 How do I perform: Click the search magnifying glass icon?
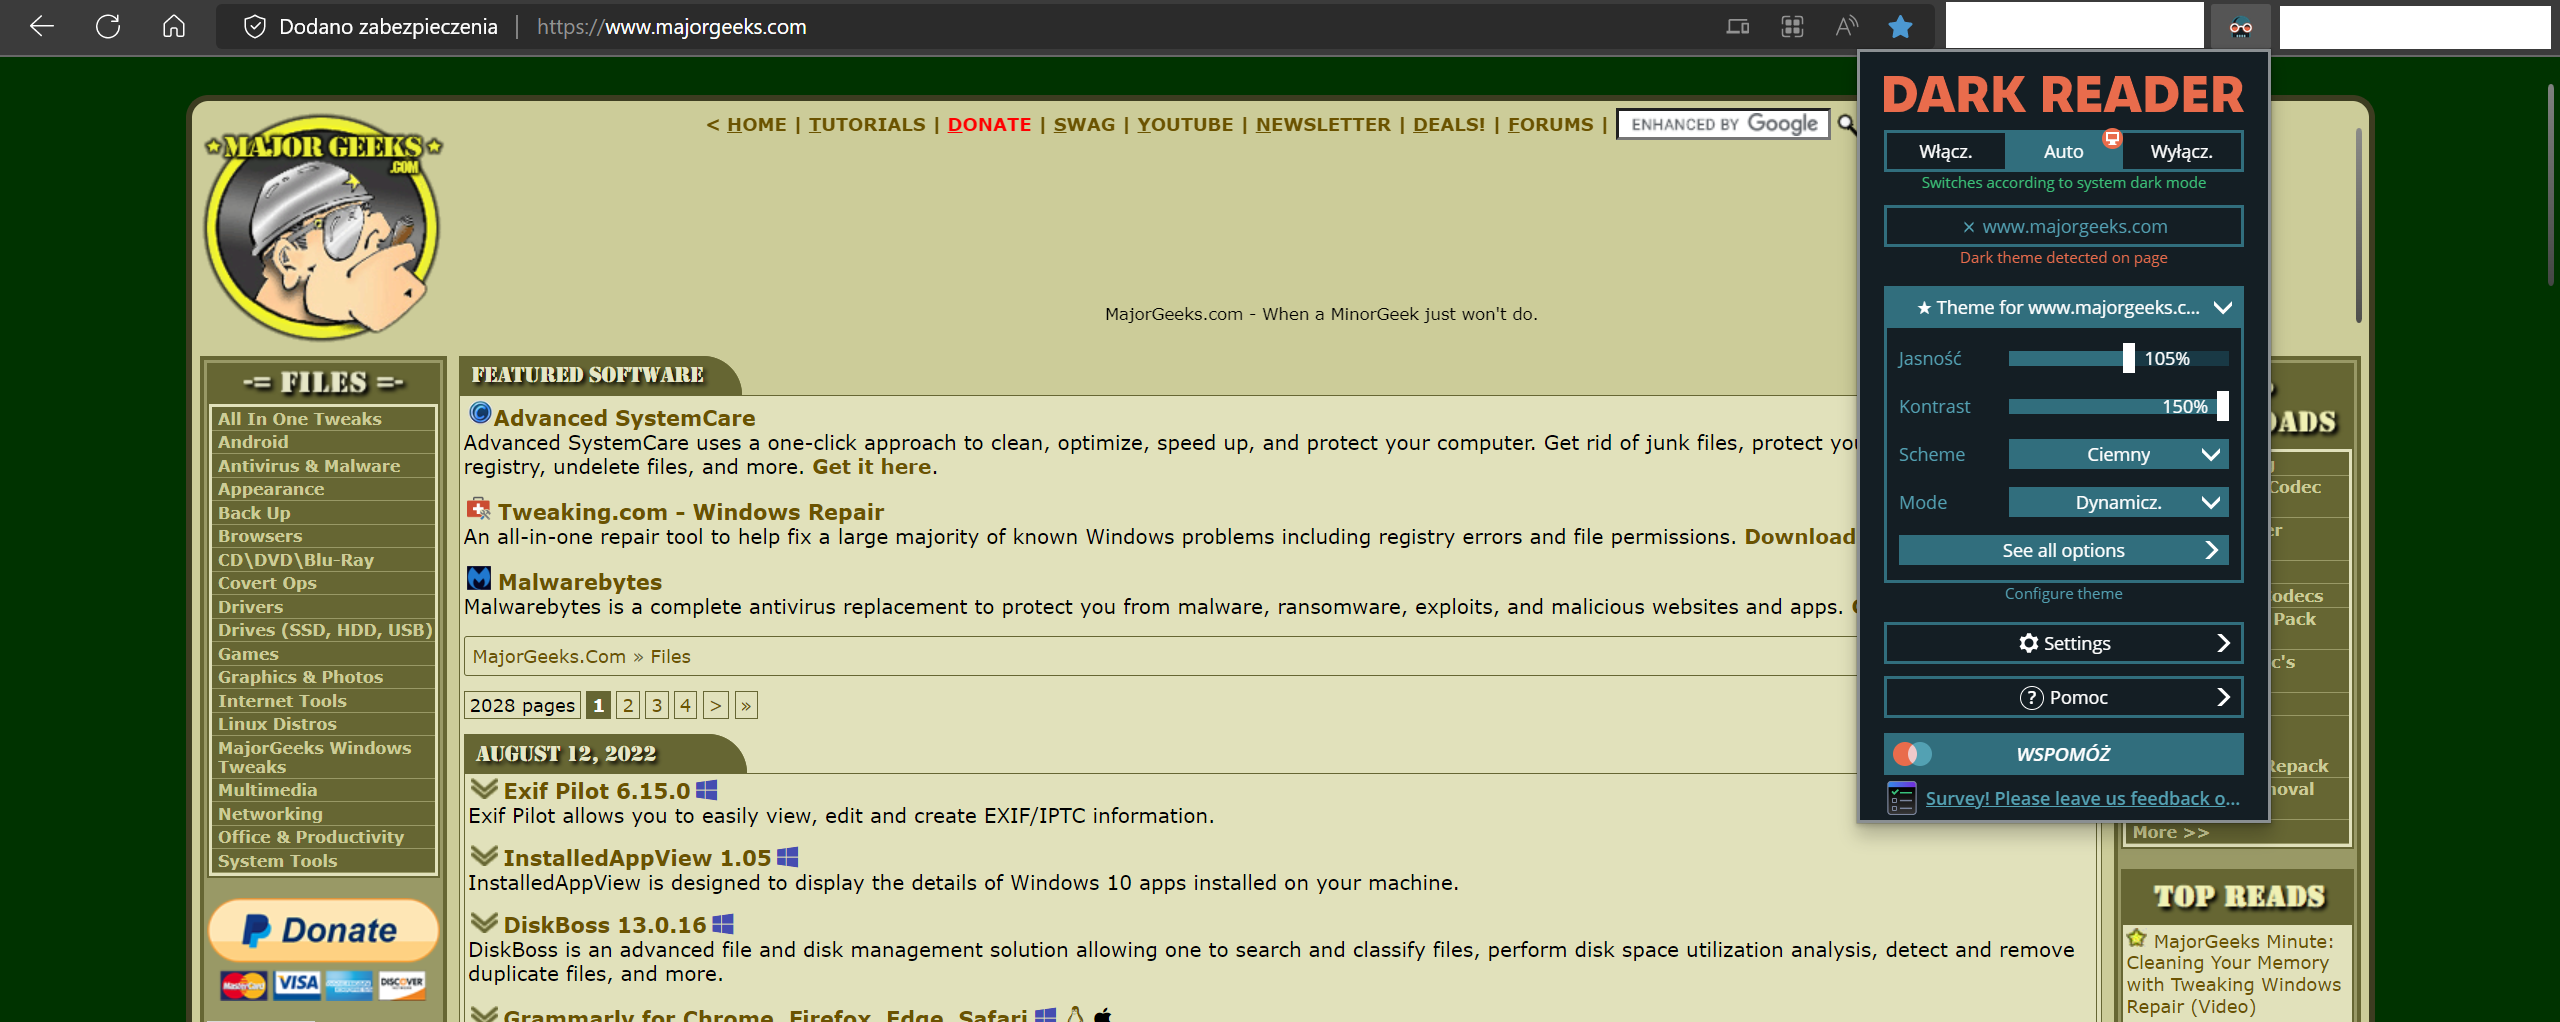(x=1847, y=125)
